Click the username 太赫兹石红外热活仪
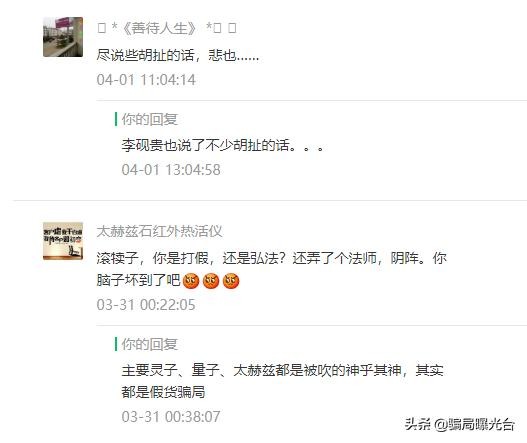Screen dimensions: 527x443 point(159,231)
